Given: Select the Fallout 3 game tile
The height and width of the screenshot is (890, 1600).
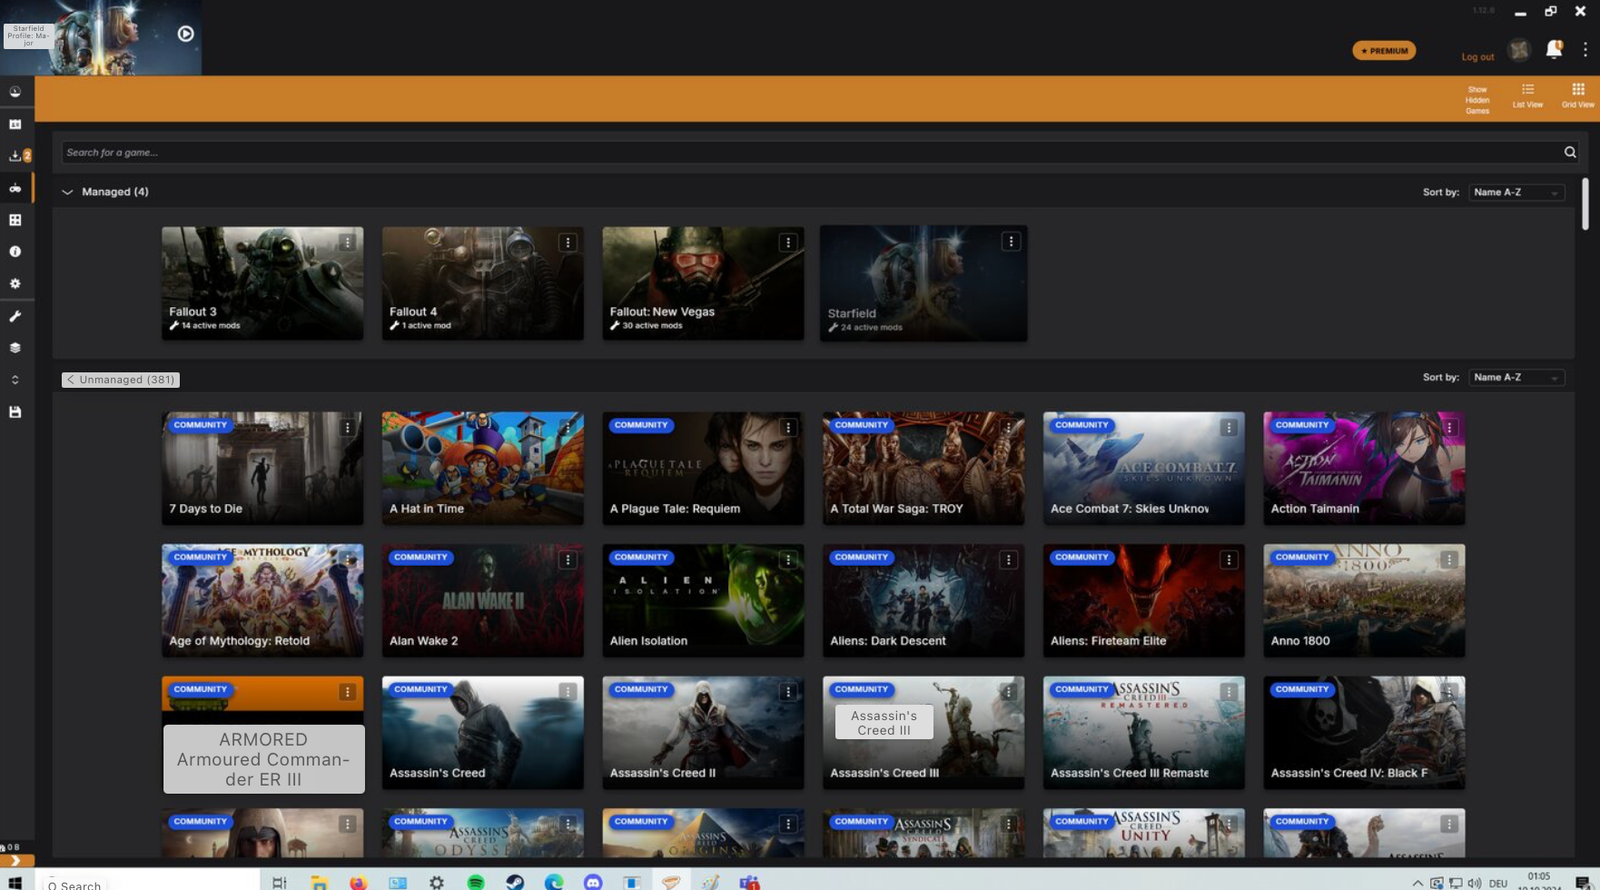Looking at the screenshot, I should pos(262,283).
